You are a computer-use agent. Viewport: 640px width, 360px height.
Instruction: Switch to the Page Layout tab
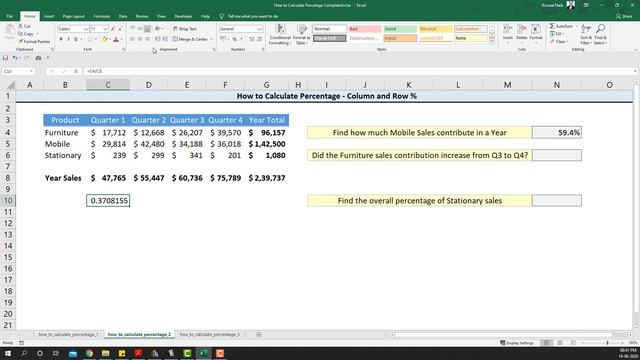(73, 16)
